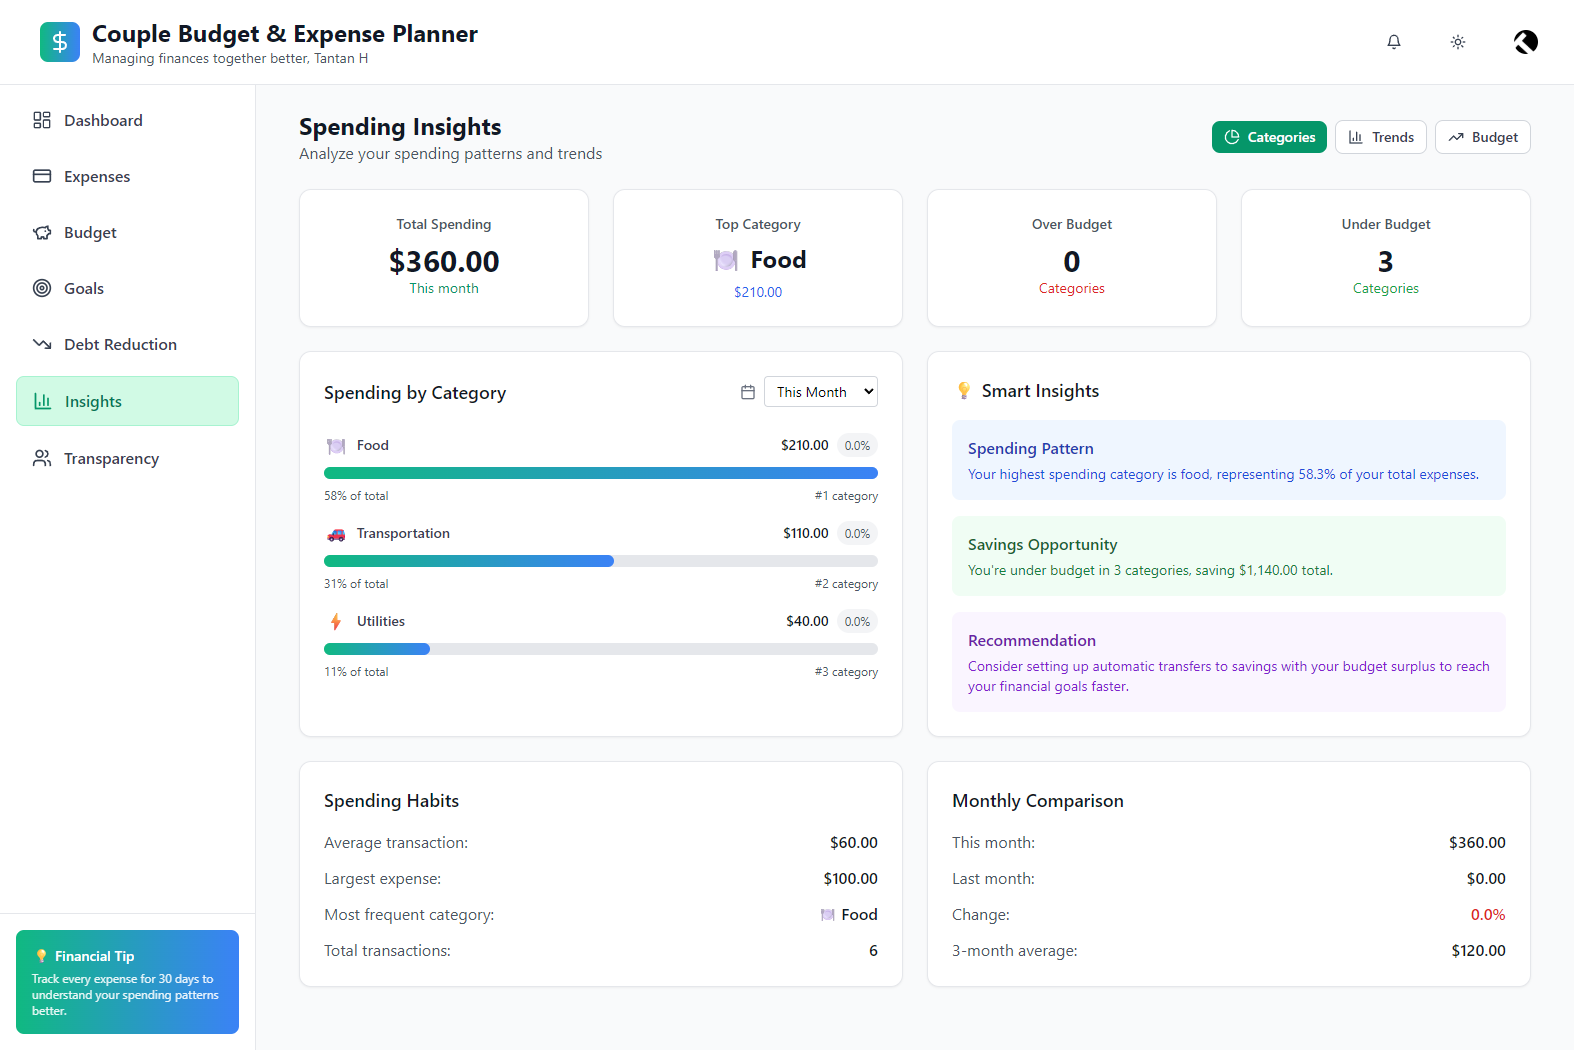Click the Top Category Food card
Viewport: 1574px width, 1050px height.
coord(758,258)
